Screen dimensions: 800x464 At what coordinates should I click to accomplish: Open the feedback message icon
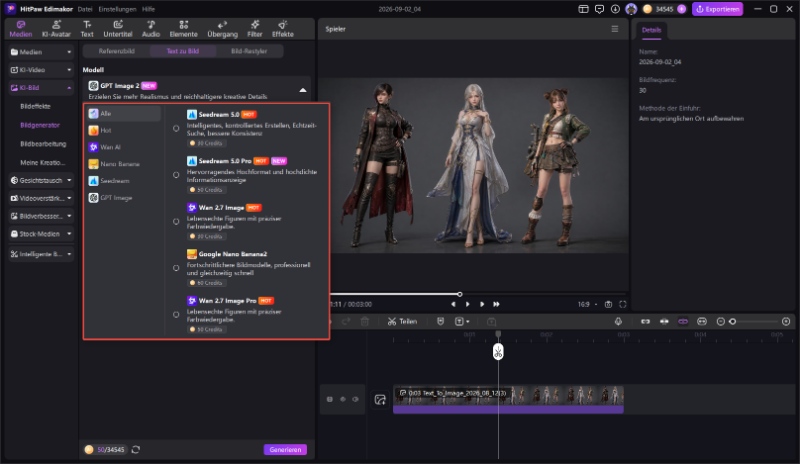pyautogui.click(x=599, y=9)
